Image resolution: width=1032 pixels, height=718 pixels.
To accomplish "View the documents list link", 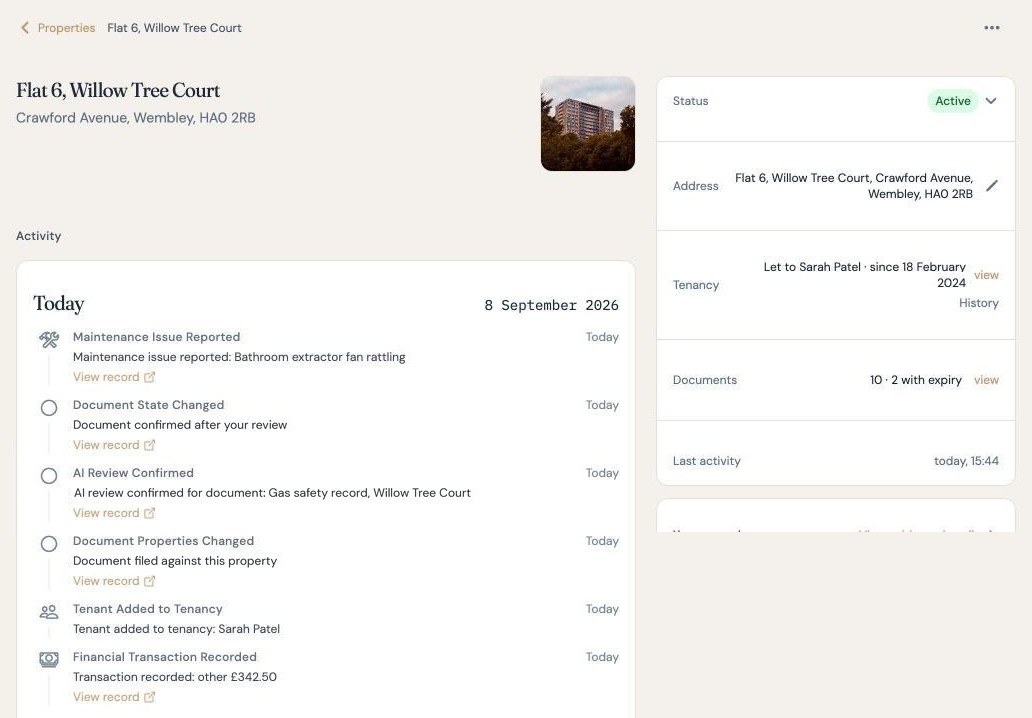I will (986, 380).
